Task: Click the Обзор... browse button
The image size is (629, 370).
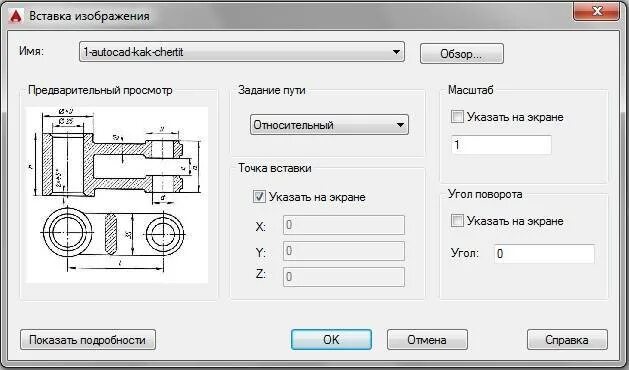Action: [461, 54]
